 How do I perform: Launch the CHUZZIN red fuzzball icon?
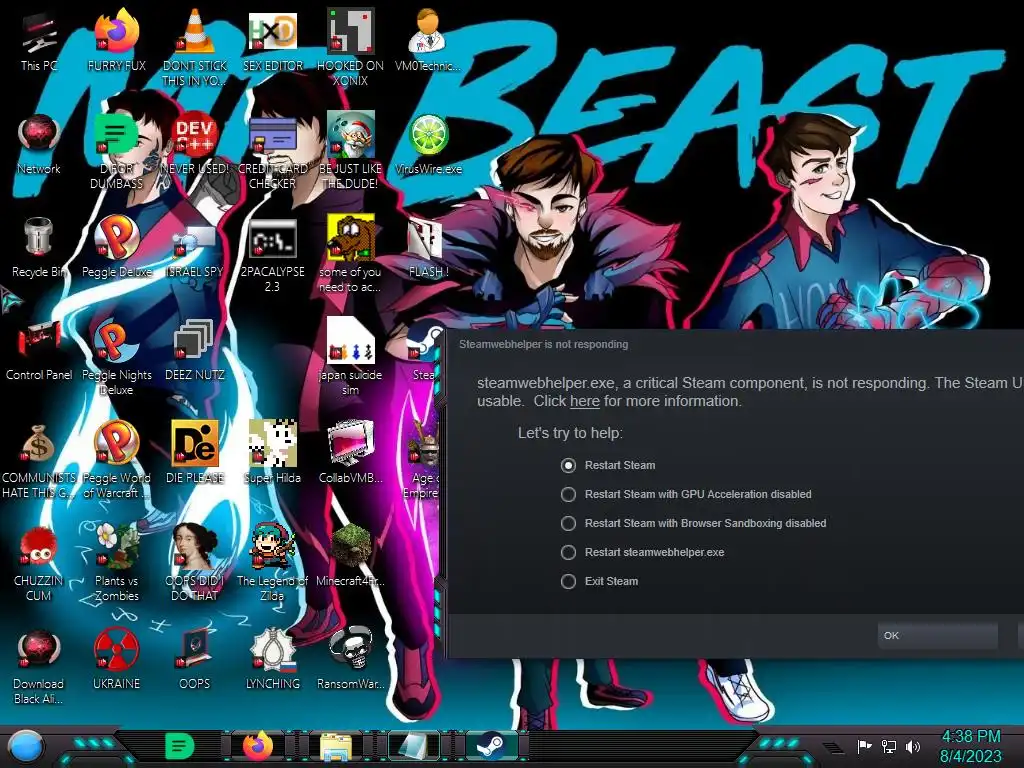38,562
